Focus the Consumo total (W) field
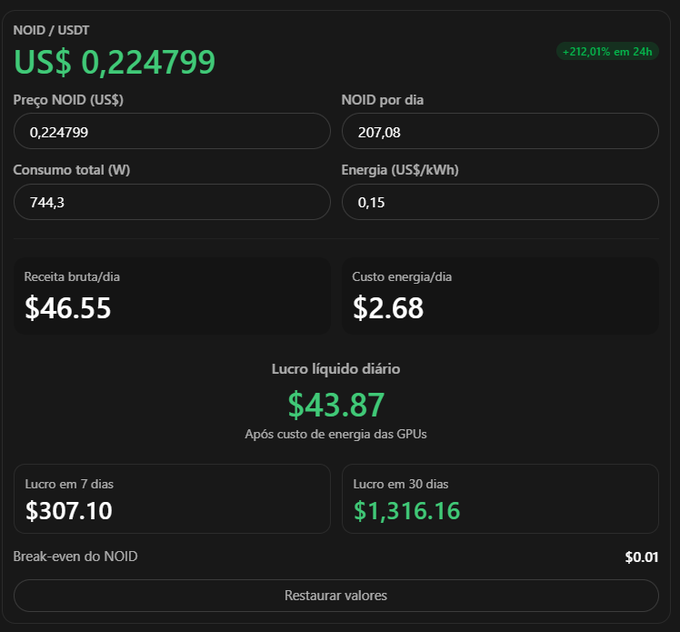This screenshot has width=680, height=632. [172, 202]
